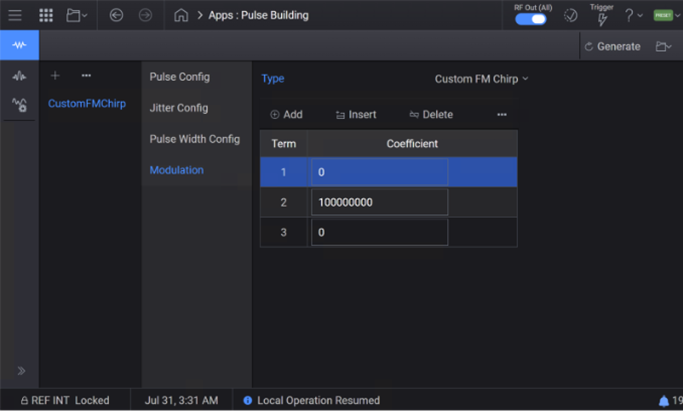Open Pulse Width Config tab
Screen dimensions: 683x411
tap(195, 139)
